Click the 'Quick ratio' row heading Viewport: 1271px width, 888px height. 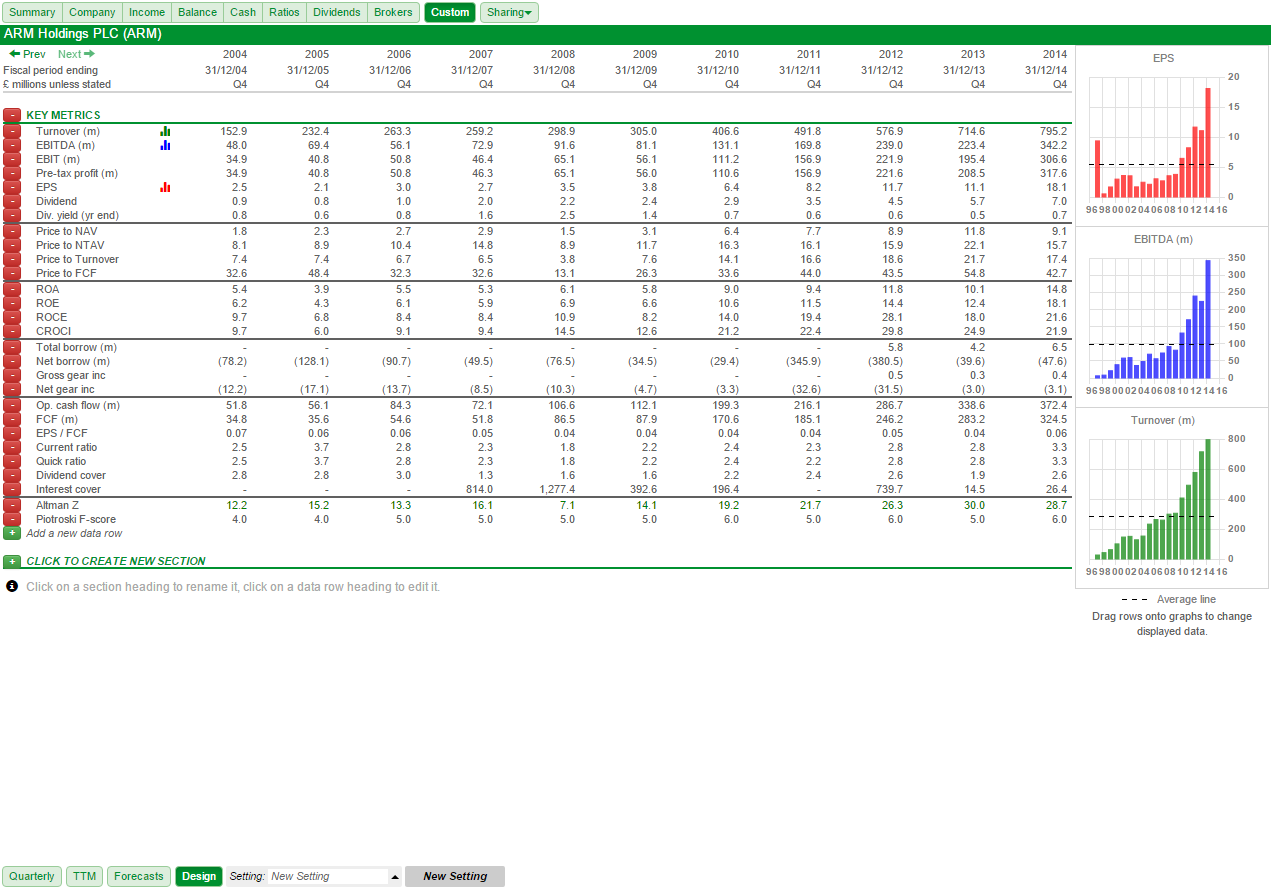tap(61, 461)
